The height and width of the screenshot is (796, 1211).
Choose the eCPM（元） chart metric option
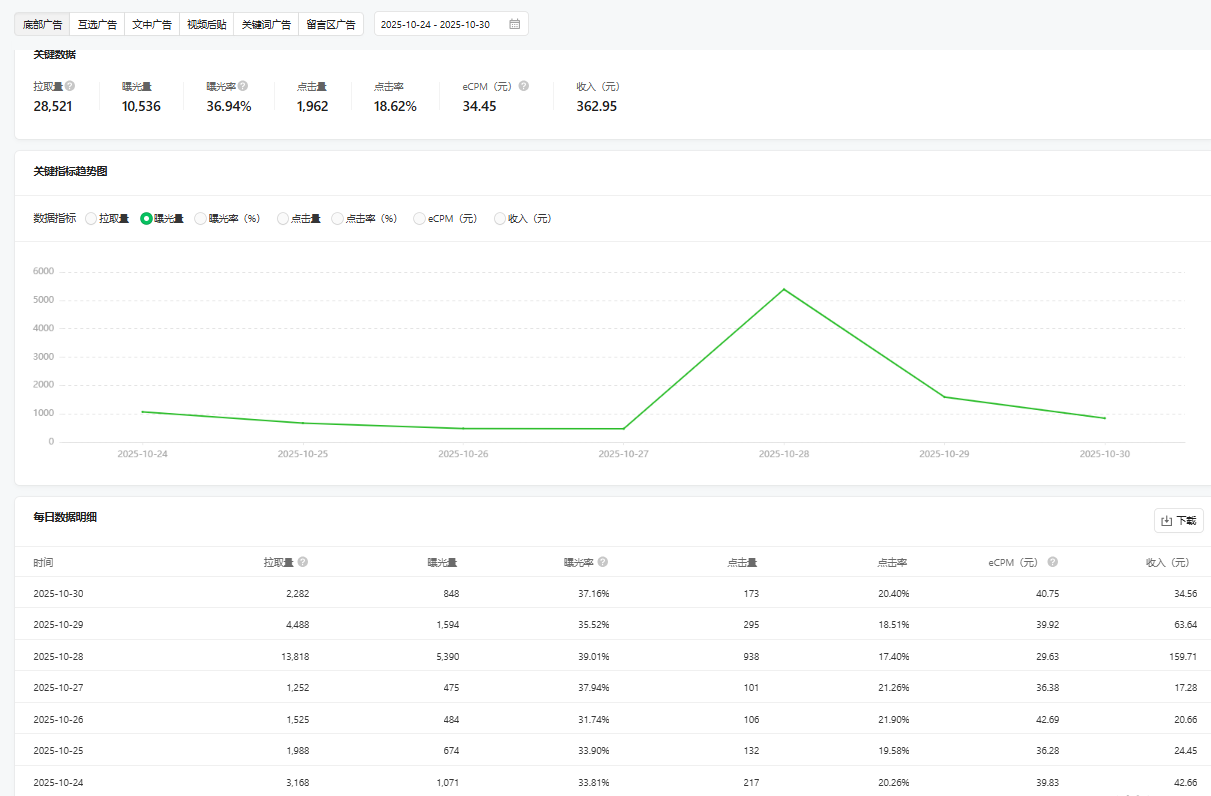[x=419, y=218]
